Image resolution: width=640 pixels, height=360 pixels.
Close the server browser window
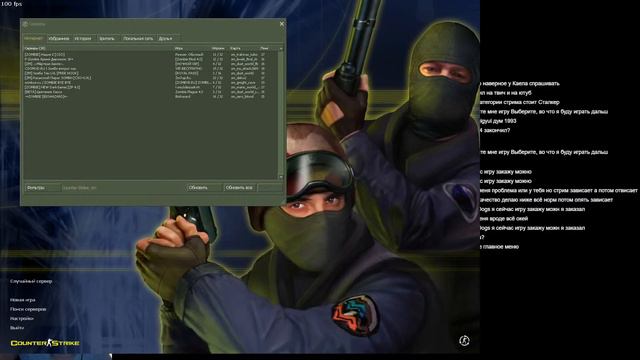pos(282,24)
